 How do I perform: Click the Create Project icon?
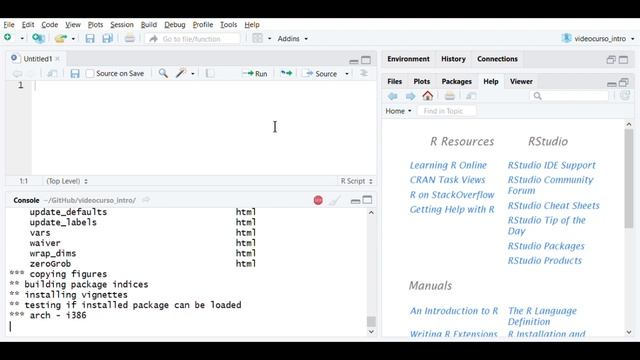38,38
